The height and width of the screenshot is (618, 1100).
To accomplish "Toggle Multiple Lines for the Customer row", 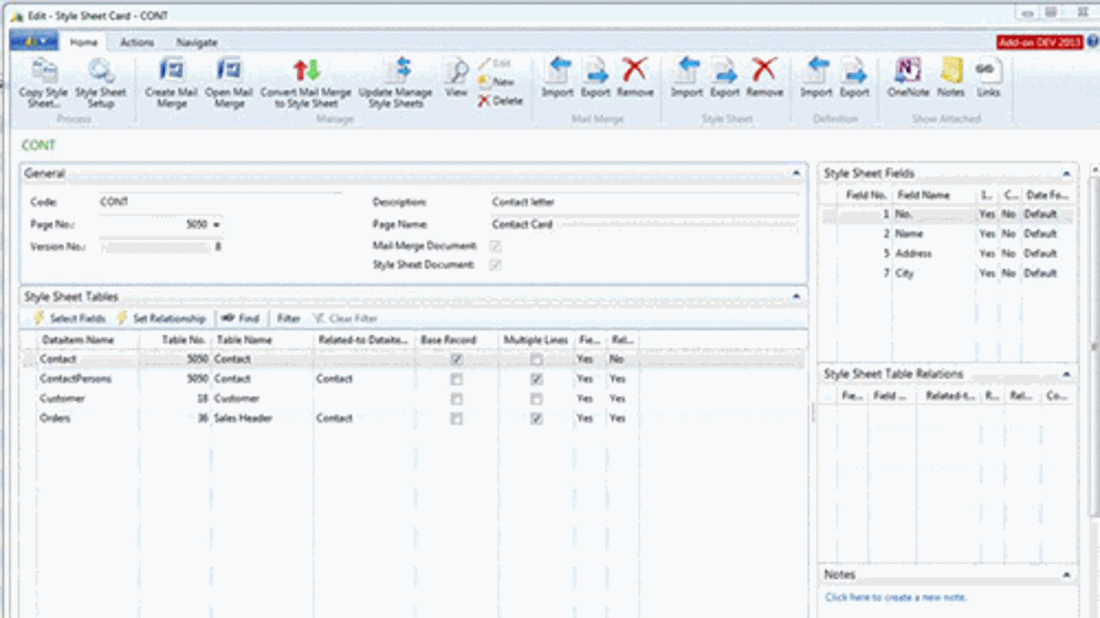I will point(537,398).
